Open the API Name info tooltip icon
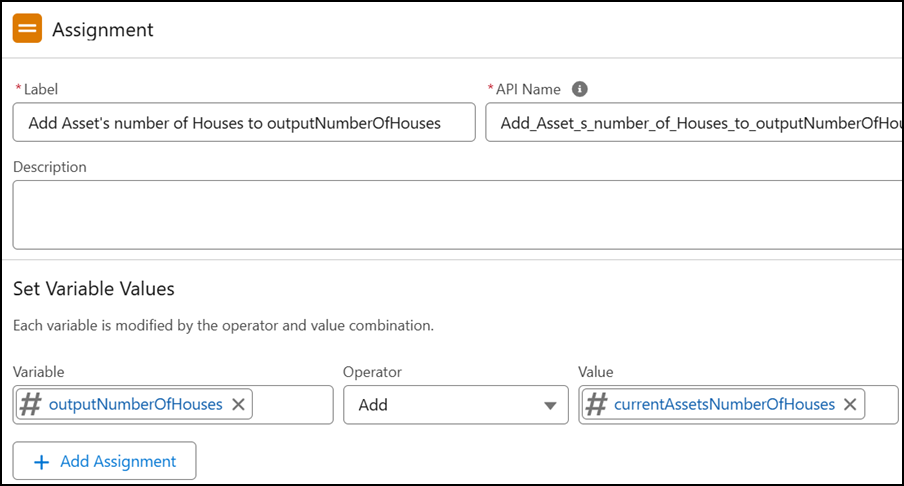The width and height of the screenshot is (904, 486). [579, 89]
